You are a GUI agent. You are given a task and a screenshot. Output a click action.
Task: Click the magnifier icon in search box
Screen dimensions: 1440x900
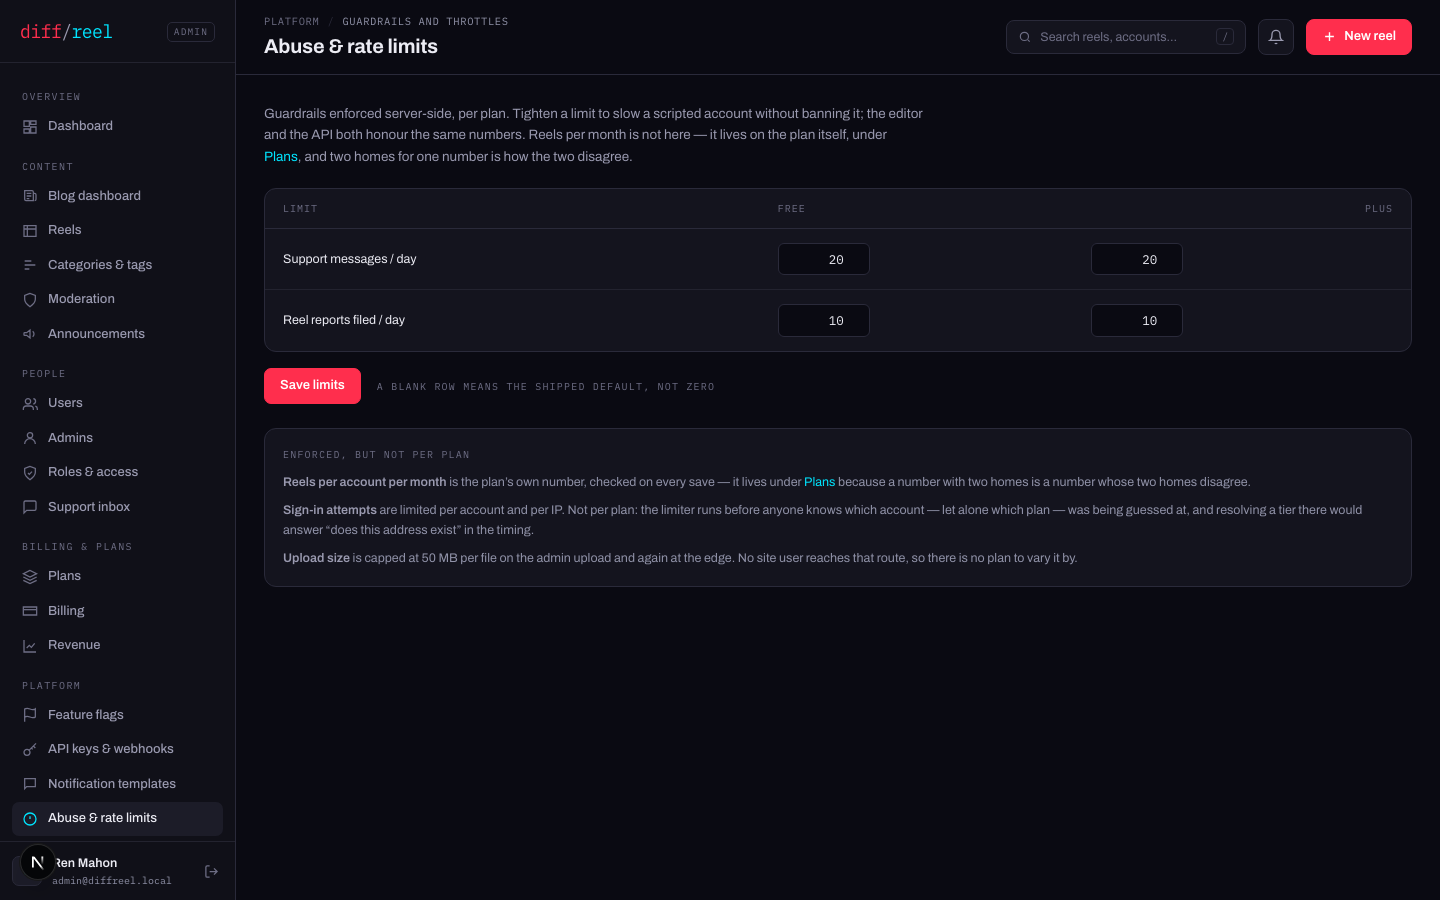tap(1025, 37)
